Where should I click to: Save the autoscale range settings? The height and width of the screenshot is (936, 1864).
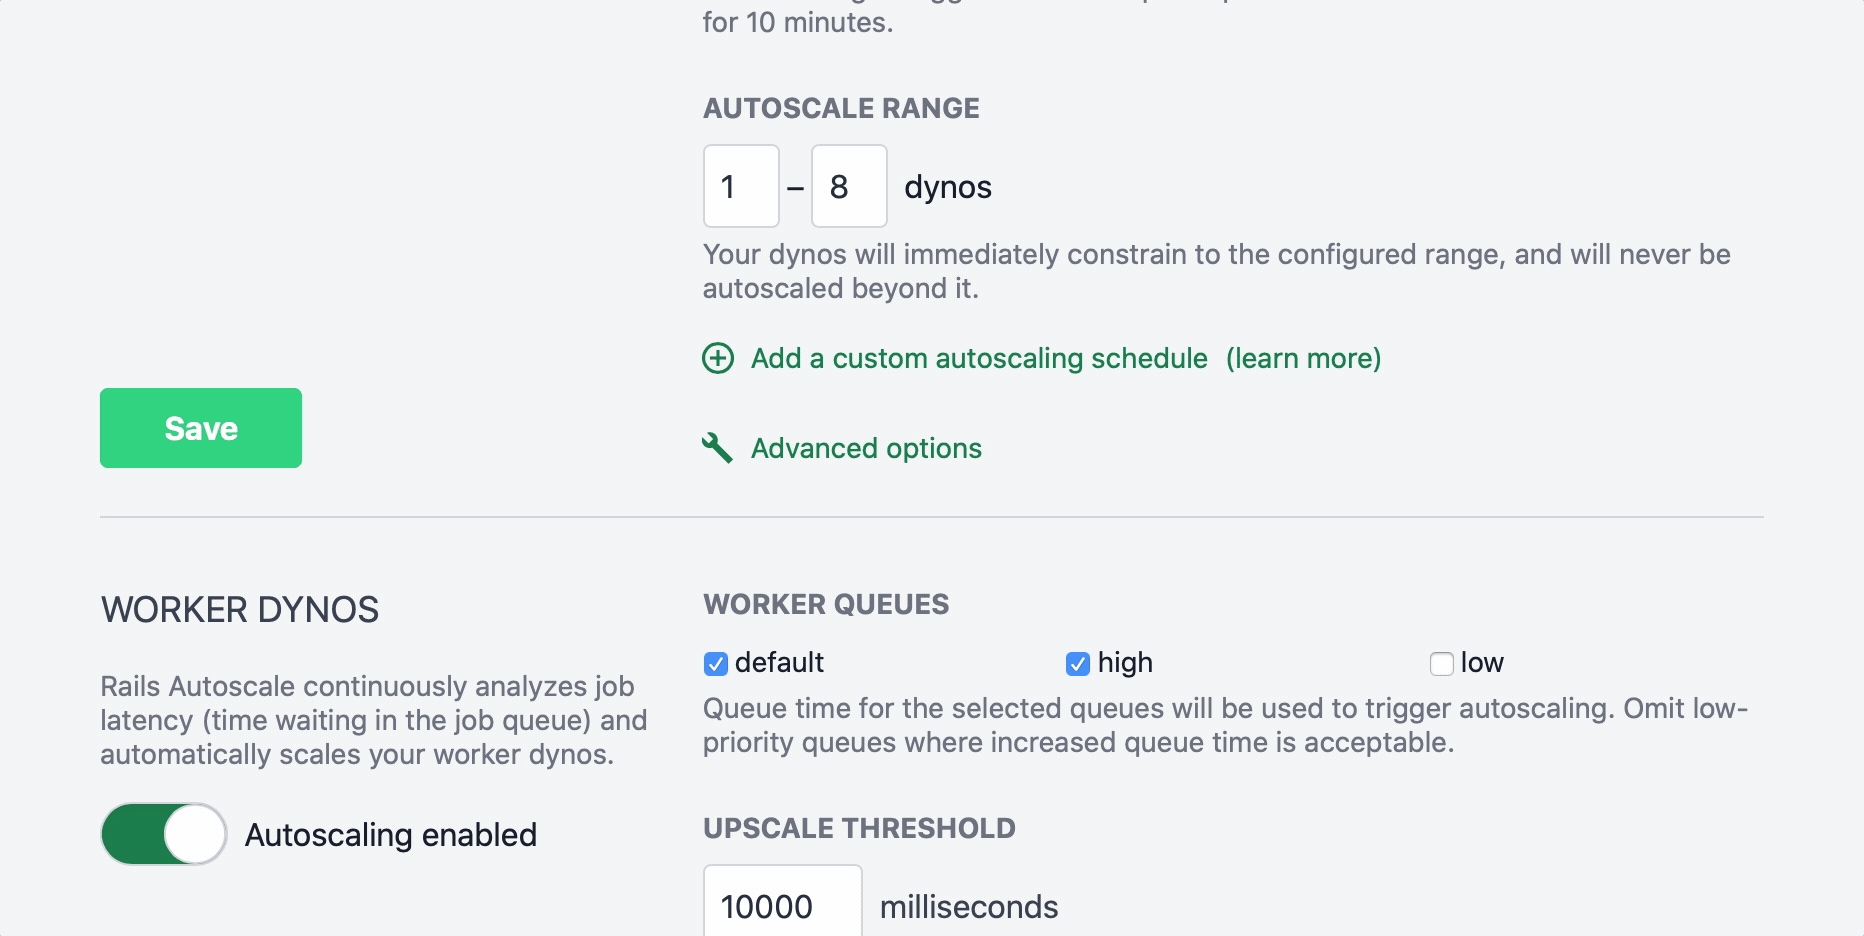tap(200, 428)
